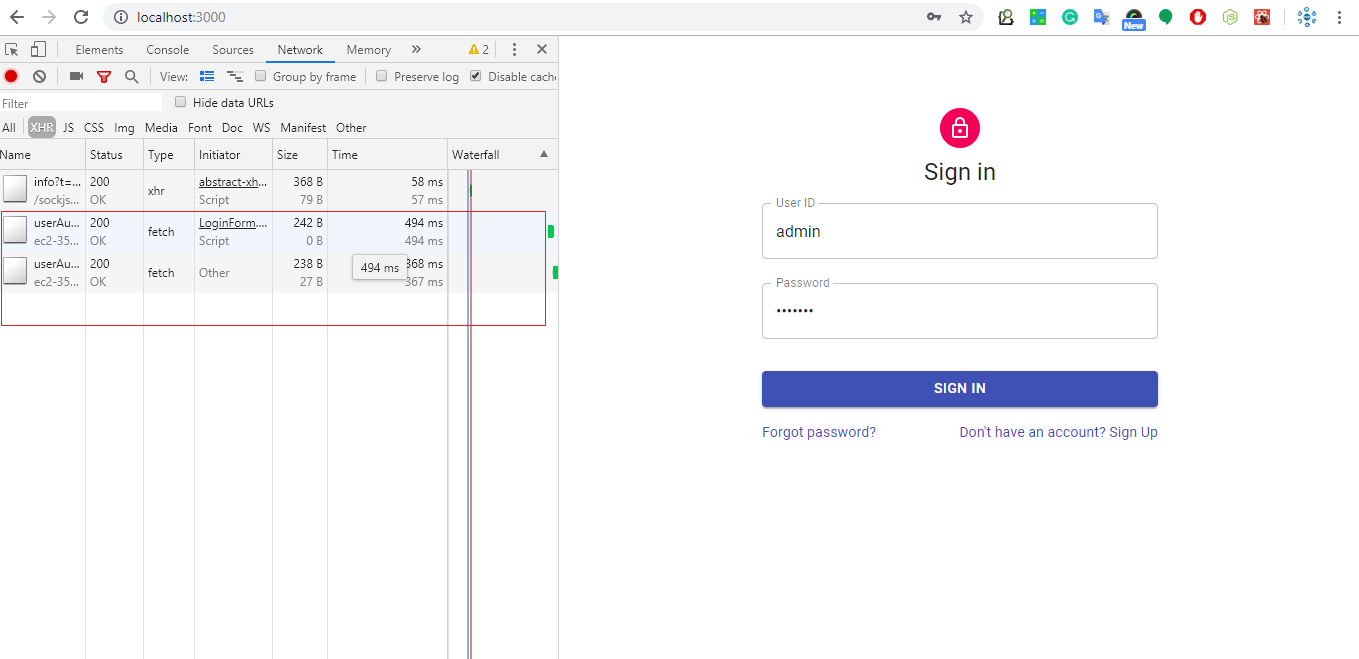The height and width of the screenshot is (659, 1359).
Task: Open the network search magnifier
Action: (x=131, y=76)
